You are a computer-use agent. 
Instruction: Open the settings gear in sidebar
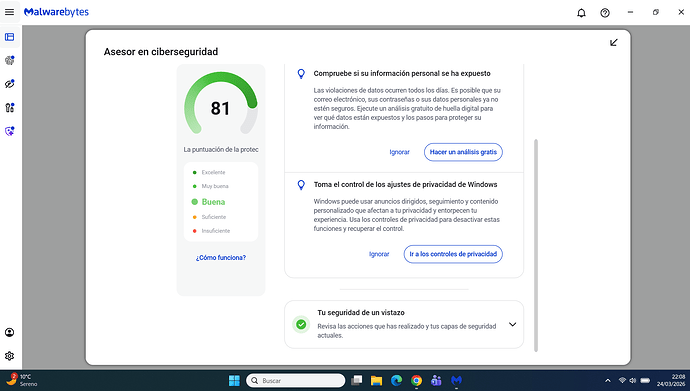9,356
